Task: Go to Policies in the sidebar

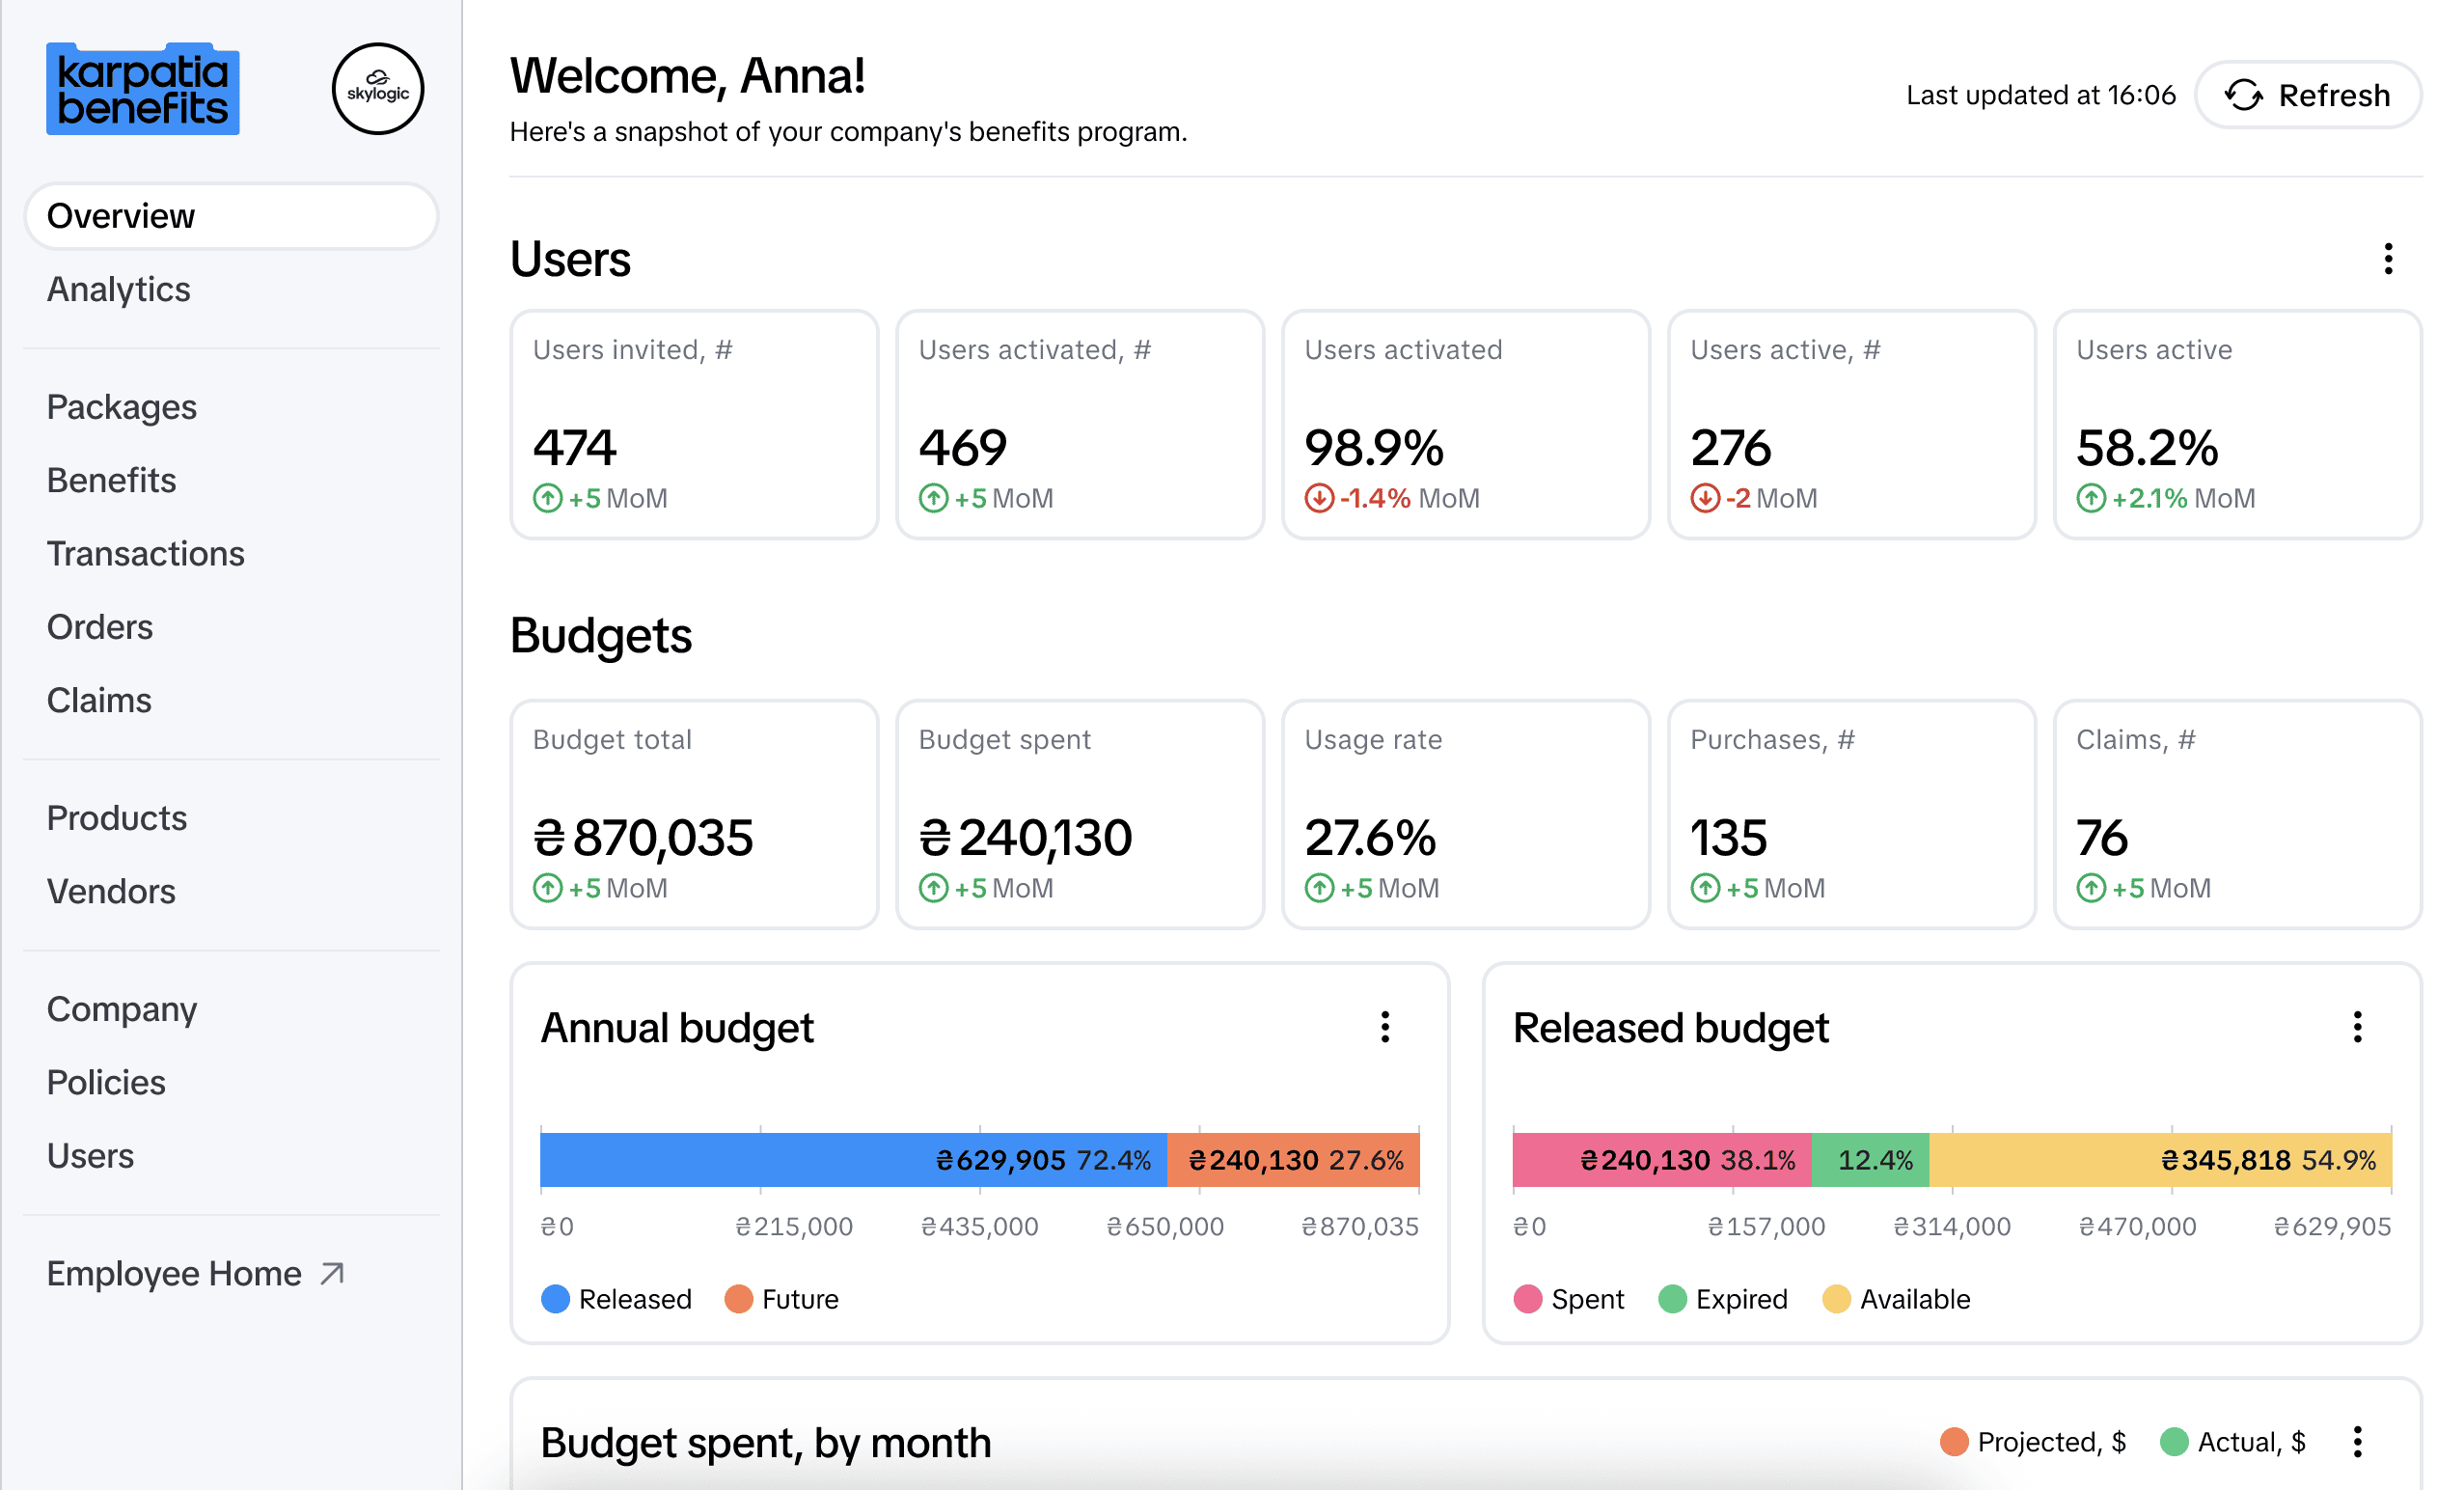Action: (x=106, y=1082)
